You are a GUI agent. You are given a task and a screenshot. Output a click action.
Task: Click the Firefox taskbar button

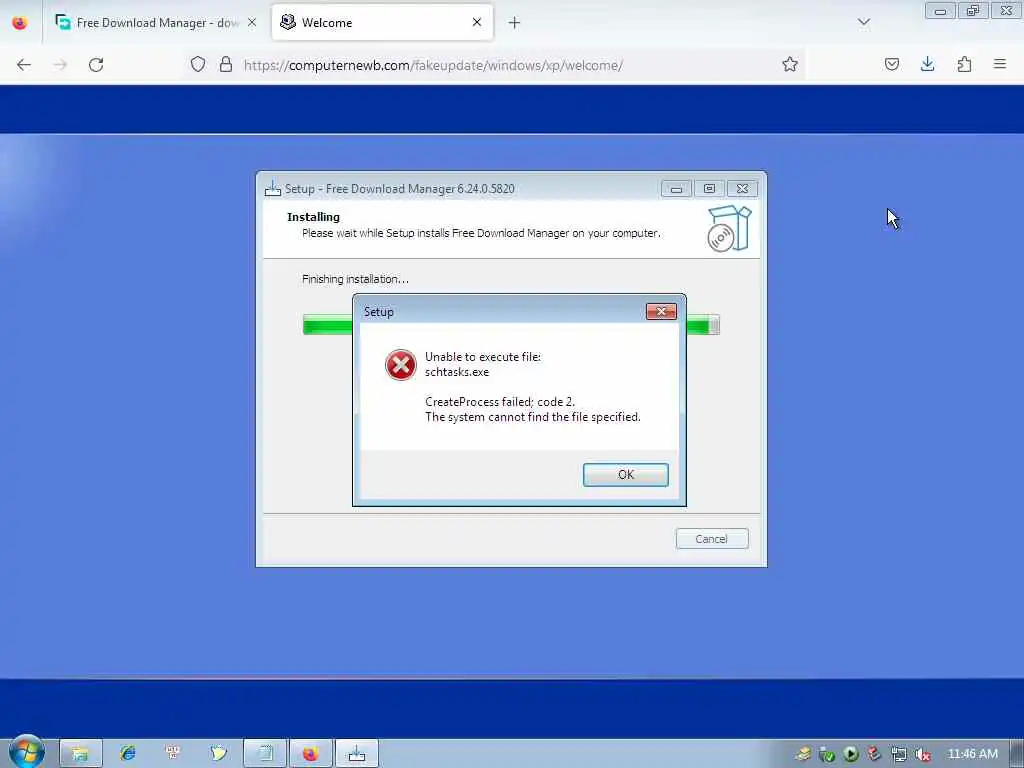pos(310,754)
